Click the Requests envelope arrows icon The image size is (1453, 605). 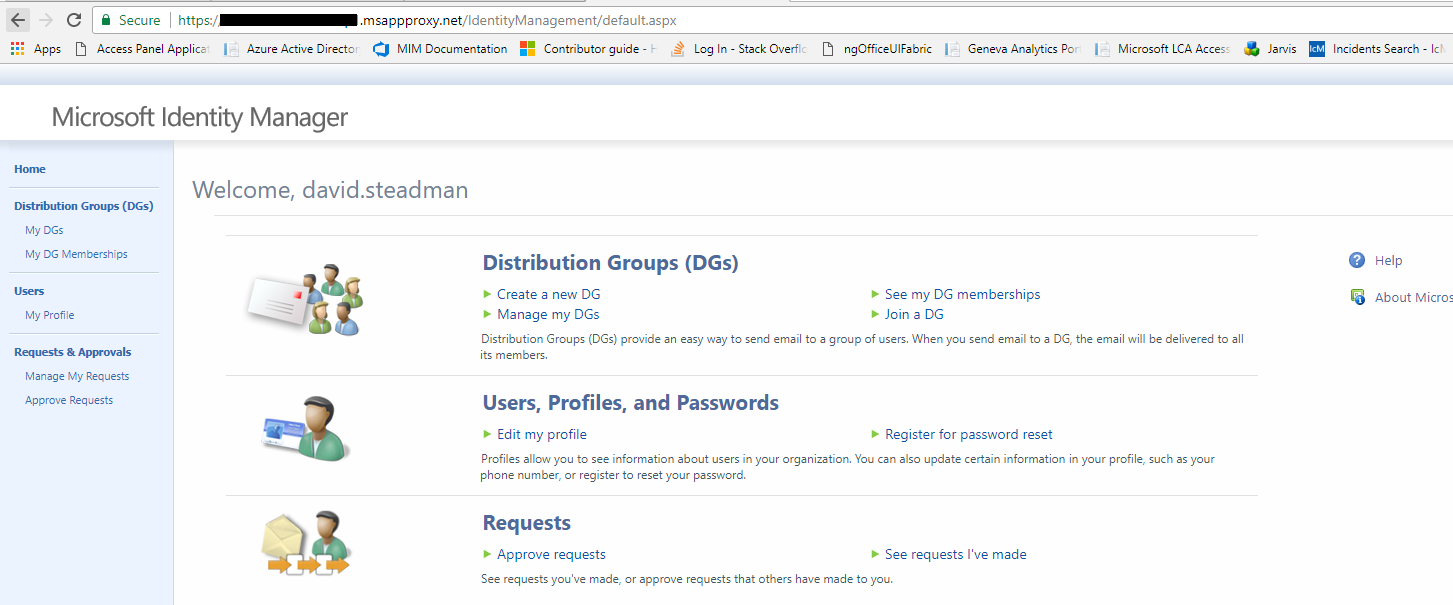(306, 544)
